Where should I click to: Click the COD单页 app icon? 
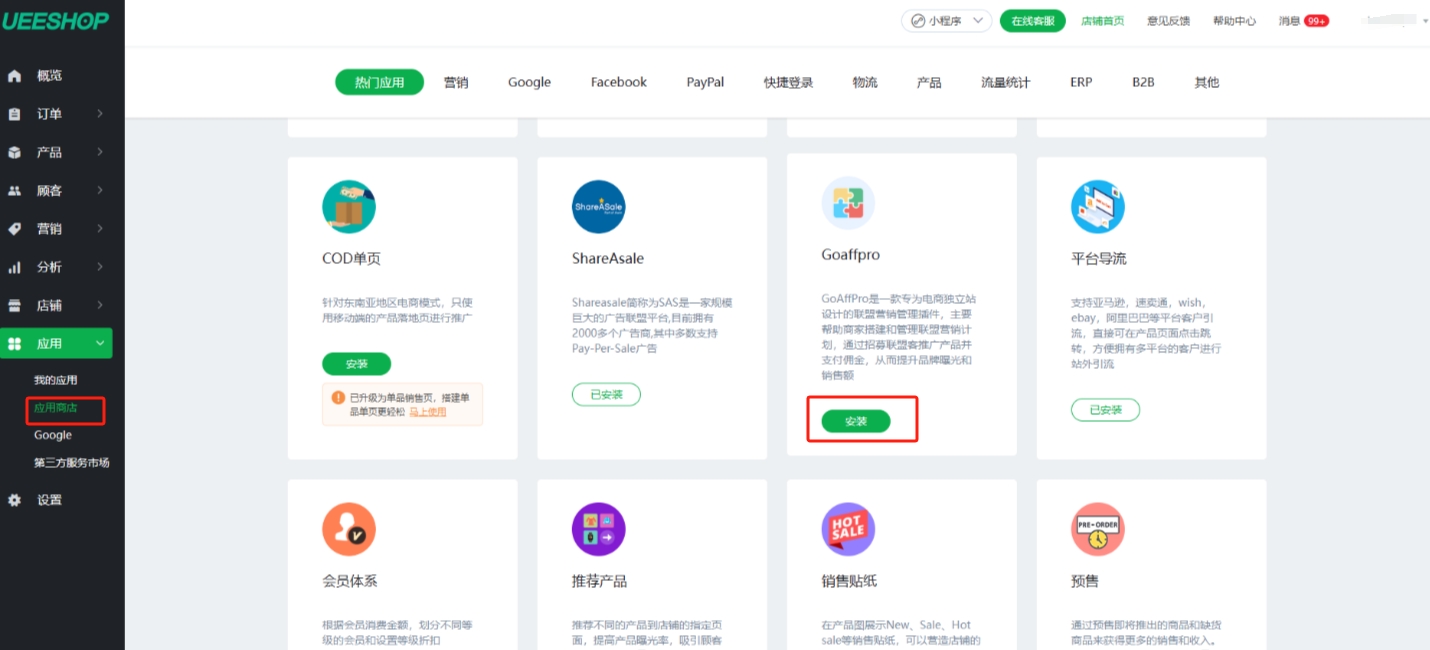click(349, 207)
